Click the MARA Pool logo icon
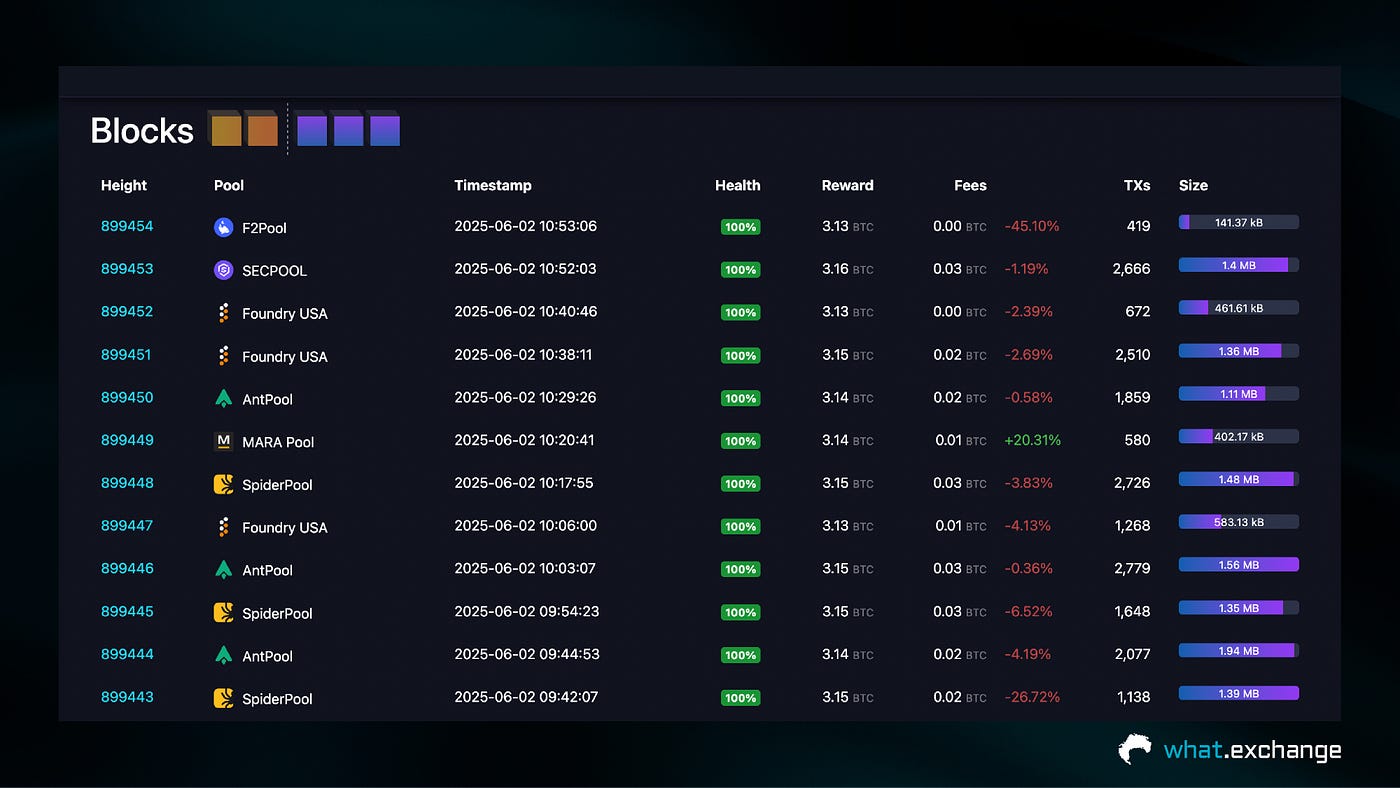 pos(224,441)
